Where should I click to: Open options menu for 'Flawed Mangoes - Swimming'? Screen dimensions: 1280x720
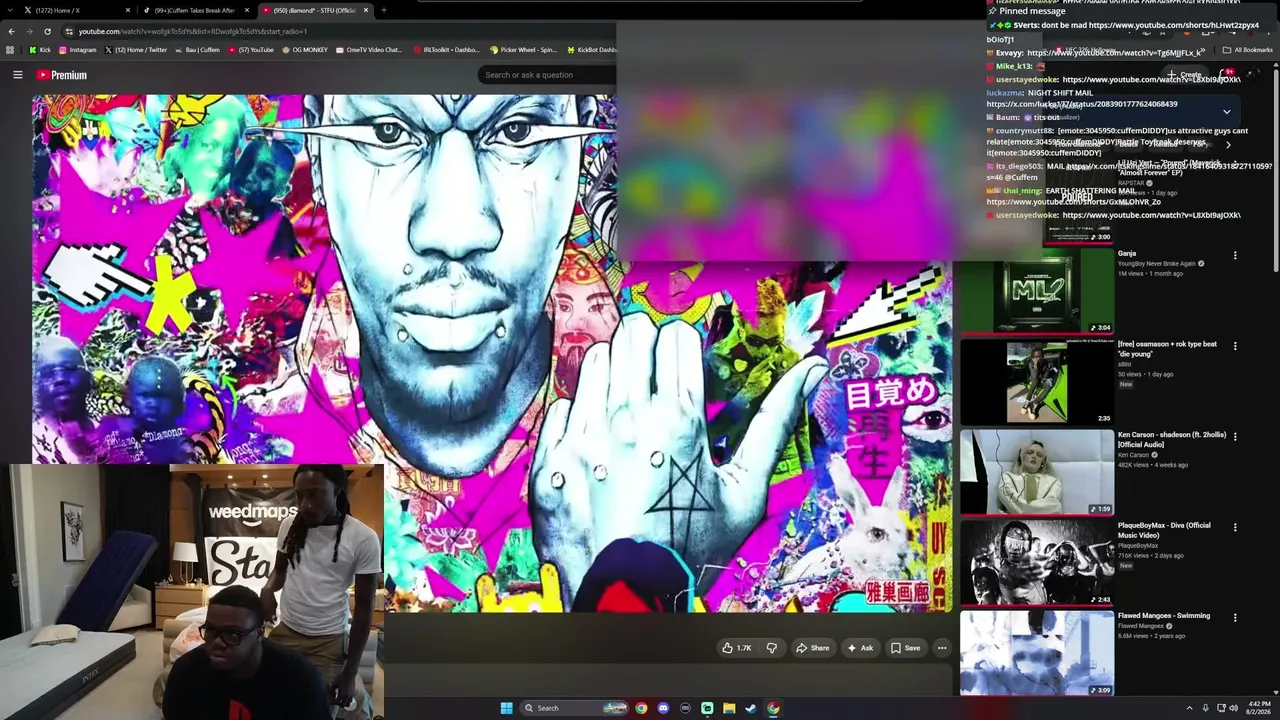point(1235,617)
